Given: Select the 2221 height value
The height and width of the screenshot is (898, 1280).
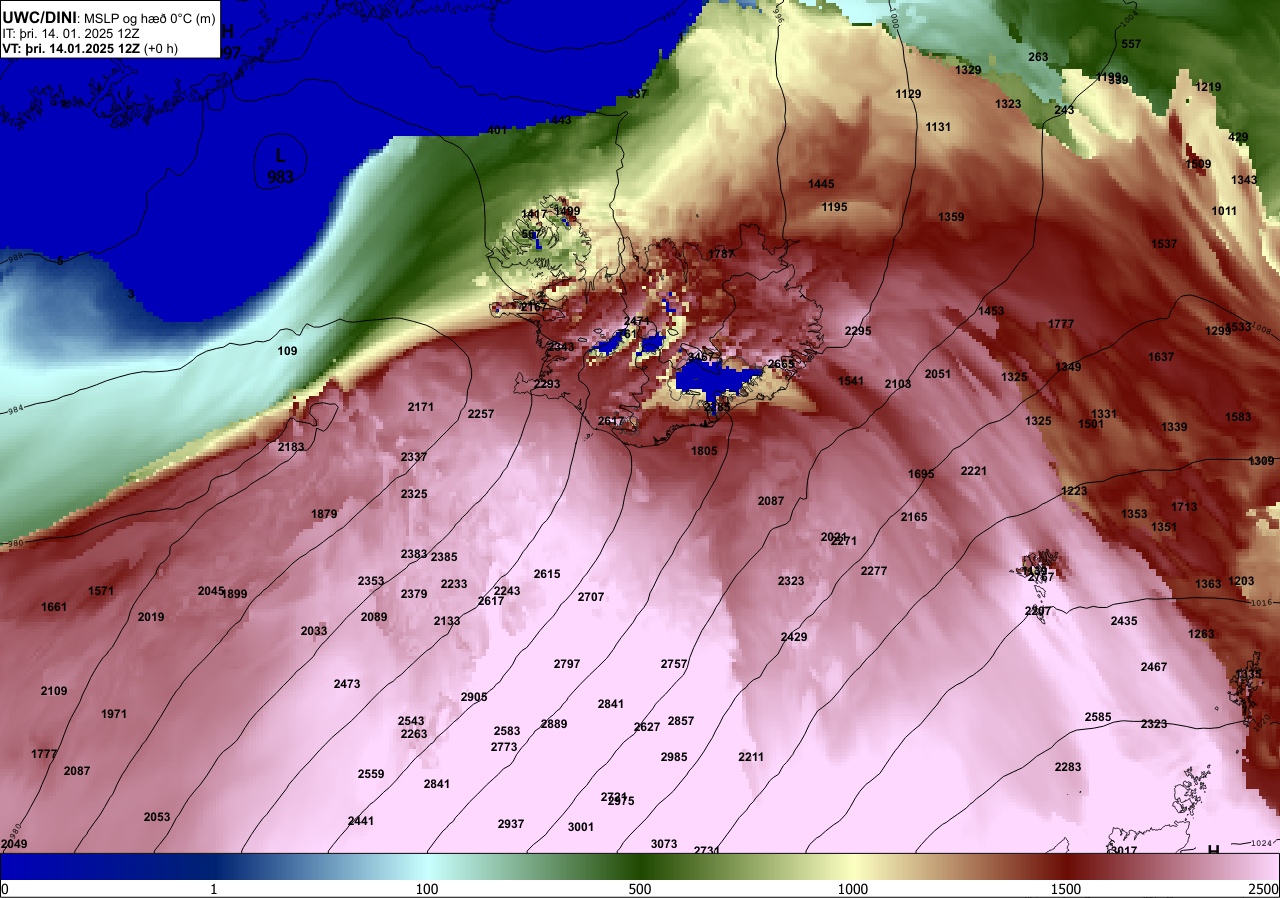Looking at the screenshot, I should pos(974,471).
